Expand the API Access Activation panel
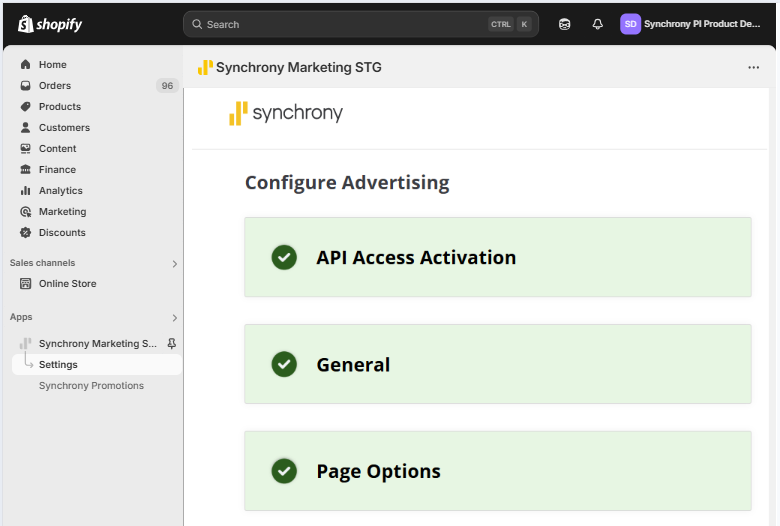The image size is (780, 526). (416, 257)
